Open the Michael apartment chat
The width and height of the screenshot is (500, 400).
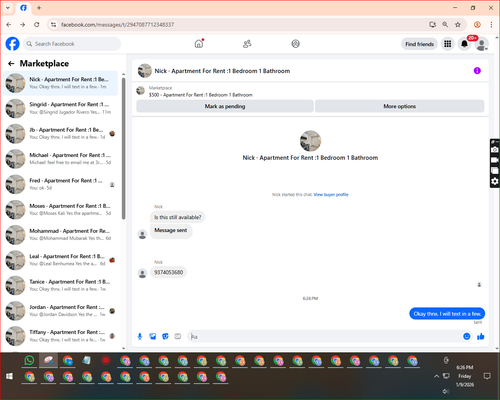(61, 159)
